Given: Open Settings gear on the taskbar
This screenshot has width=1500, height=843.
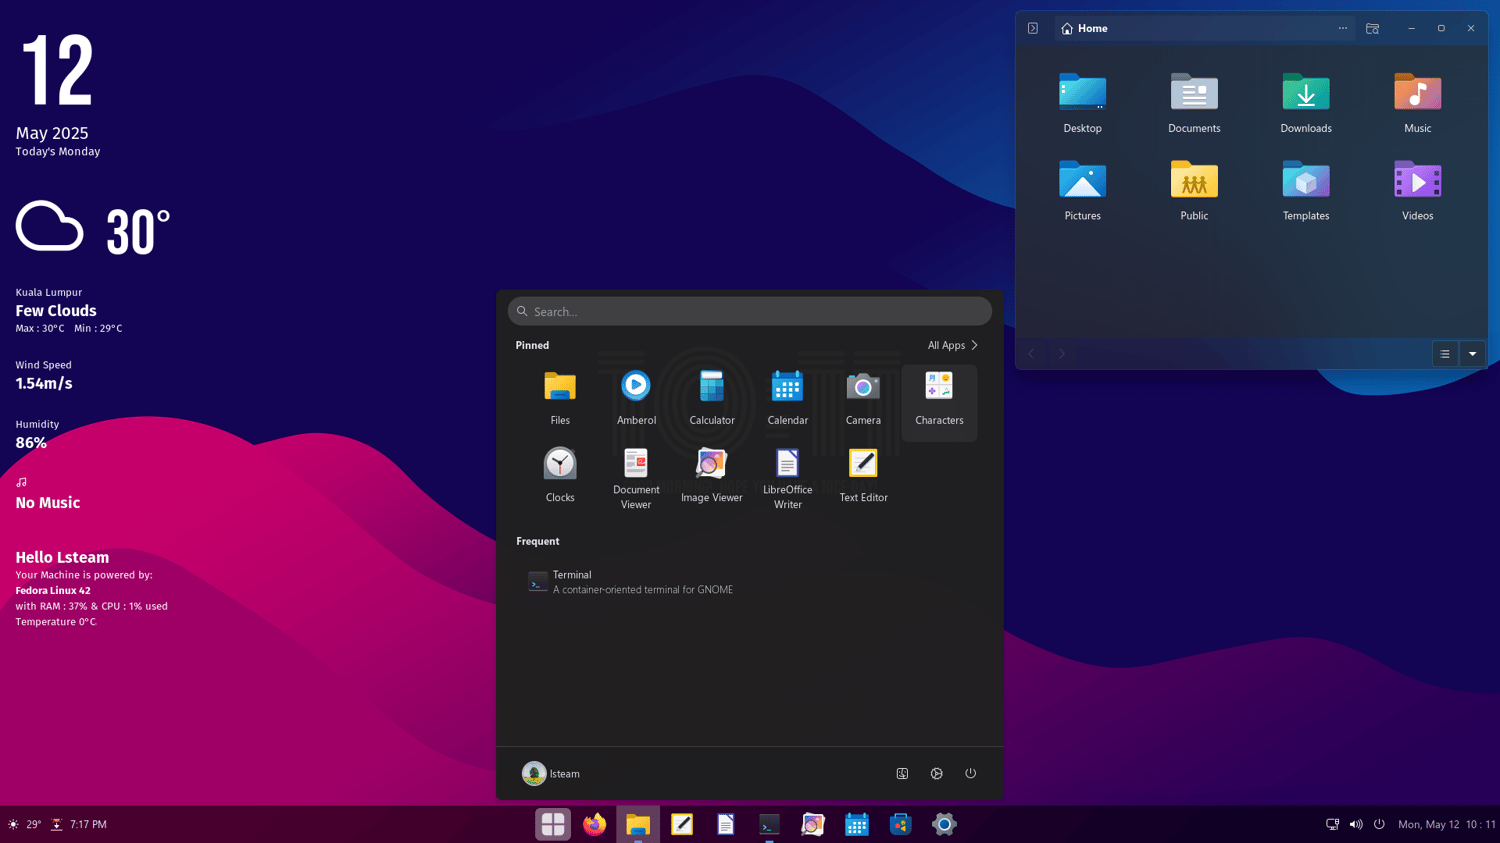Looking at the screenshot, I should pyautogui.click(x=944, y=824).
